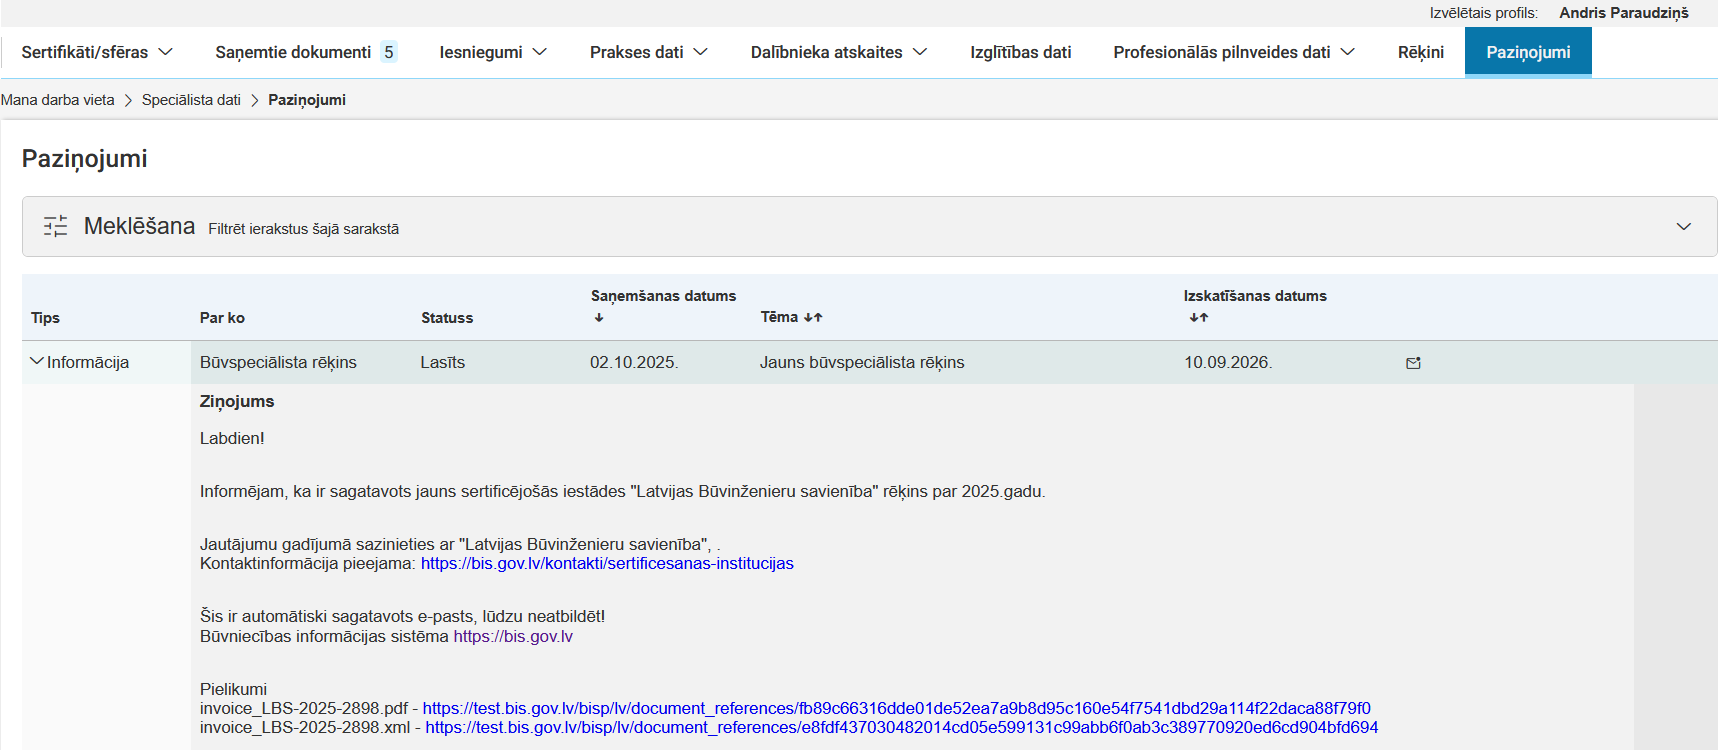Click the Mana darba vieta breadcrumb

tap(58, 100)
